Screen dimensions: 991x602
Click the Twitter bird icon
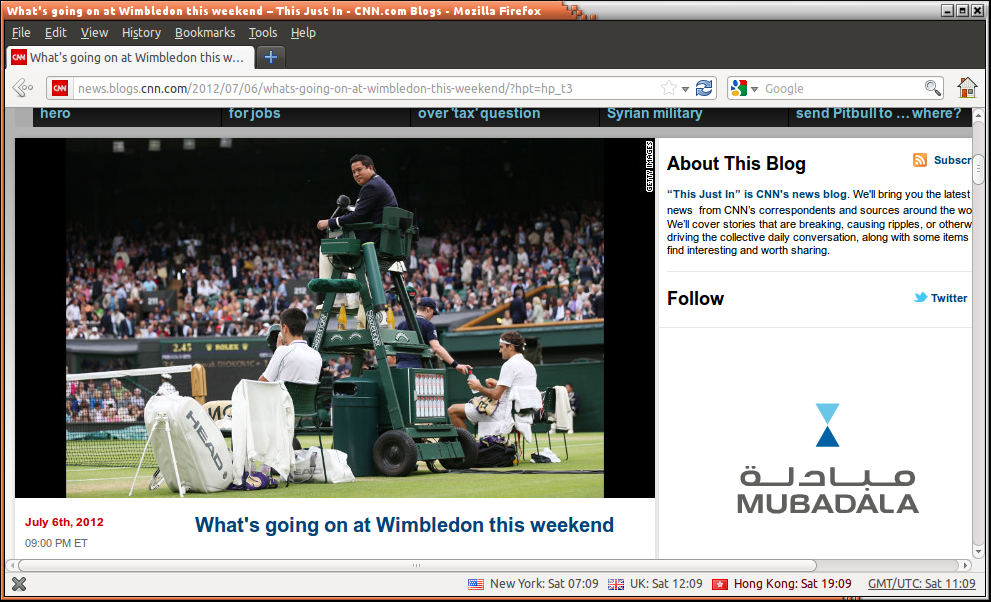coord(921,298)
